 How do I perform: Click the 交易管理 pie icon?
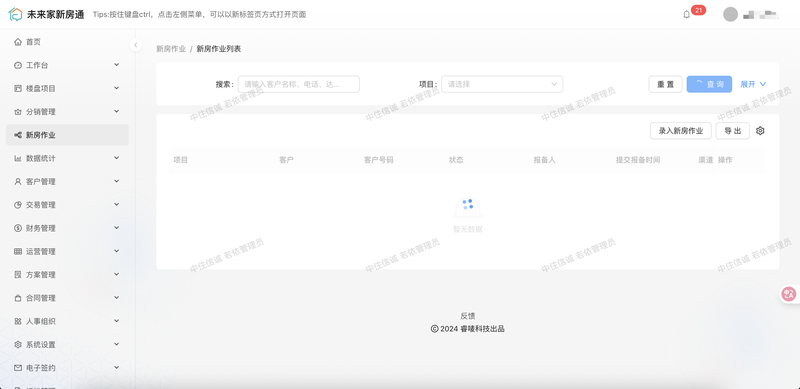pyautogui.click(x=18, y=205)
